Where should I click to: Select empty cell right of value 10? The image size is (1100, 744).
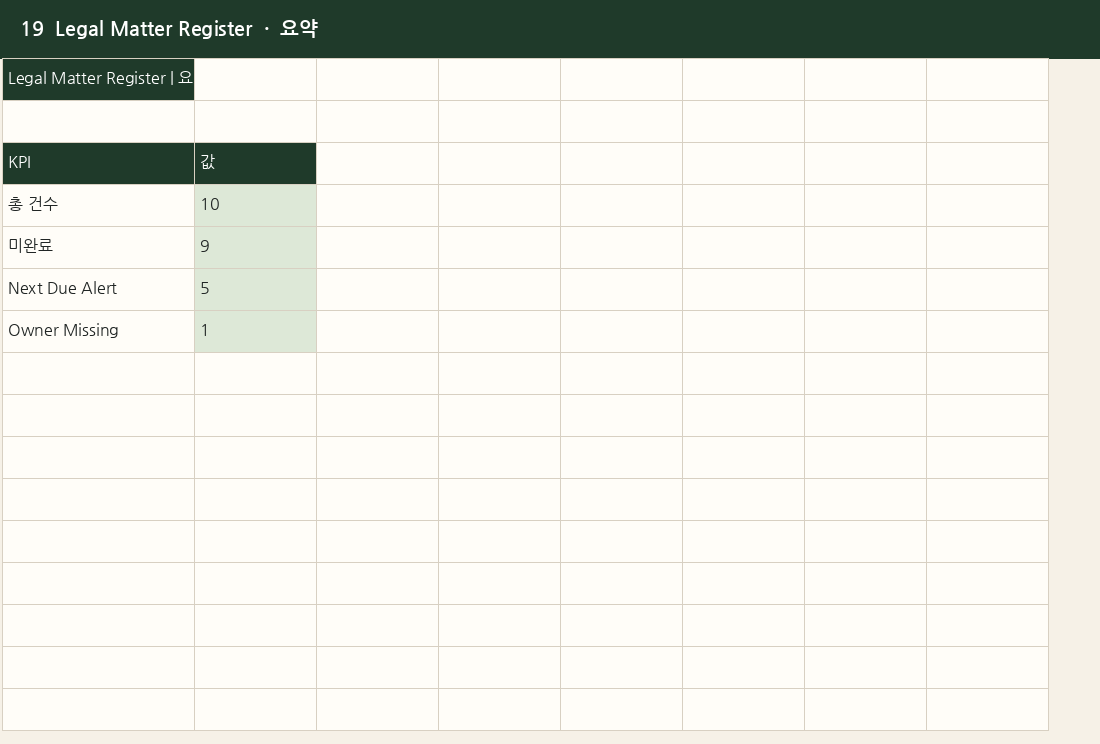(x=377, y=205)
